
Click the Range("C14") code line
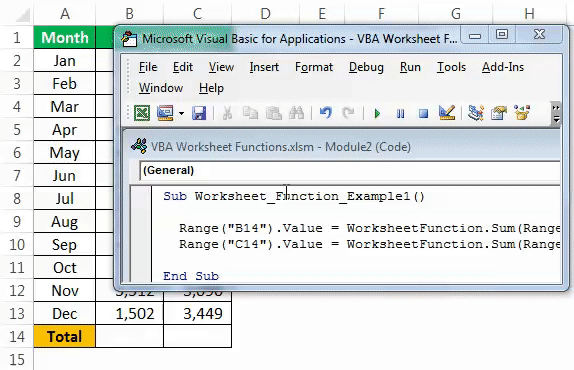click(369, 244)
